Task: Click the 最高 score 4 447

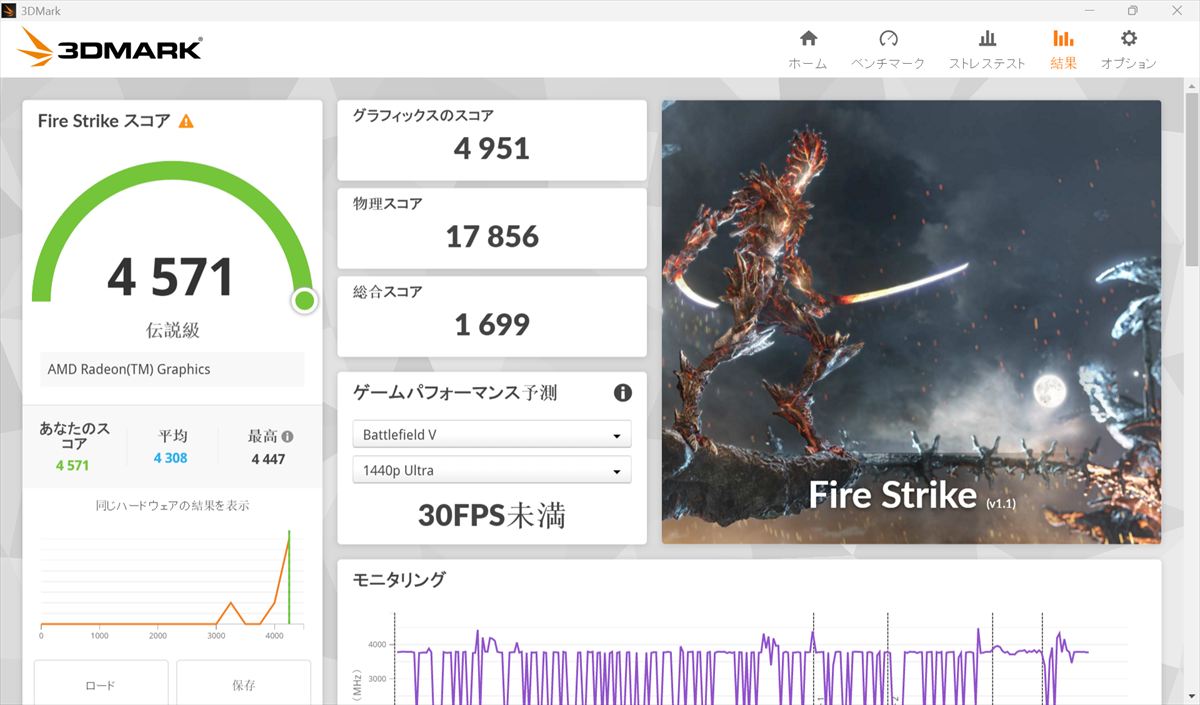Action: coord(268,459)
